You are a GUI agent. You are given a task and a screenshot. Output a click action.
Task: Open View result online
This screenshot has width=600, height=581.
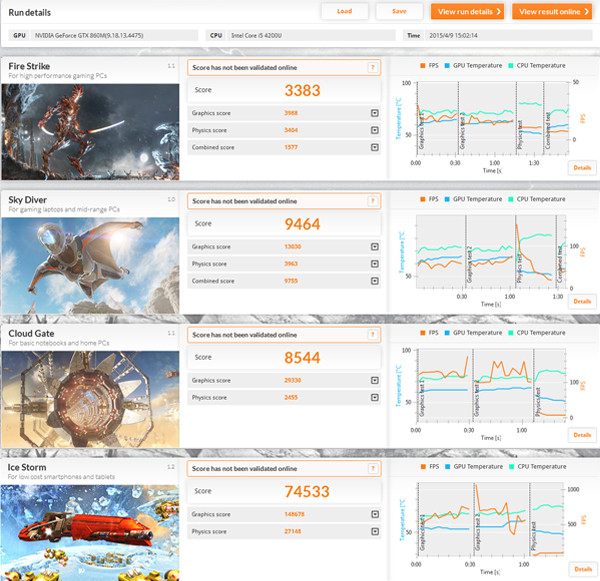coord(552,11)
